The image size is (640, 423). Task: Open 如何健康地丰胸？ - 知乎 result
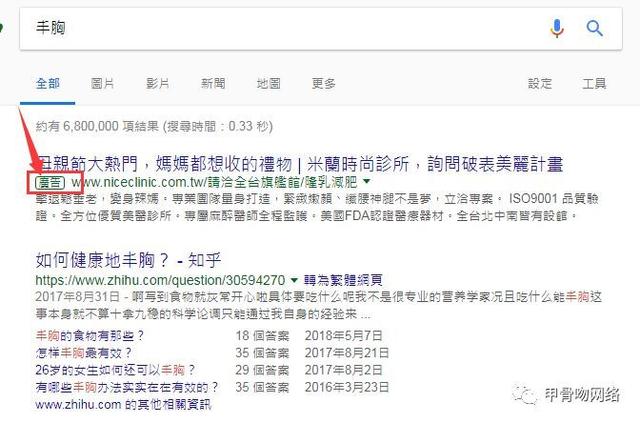click(x=128, y=260)
